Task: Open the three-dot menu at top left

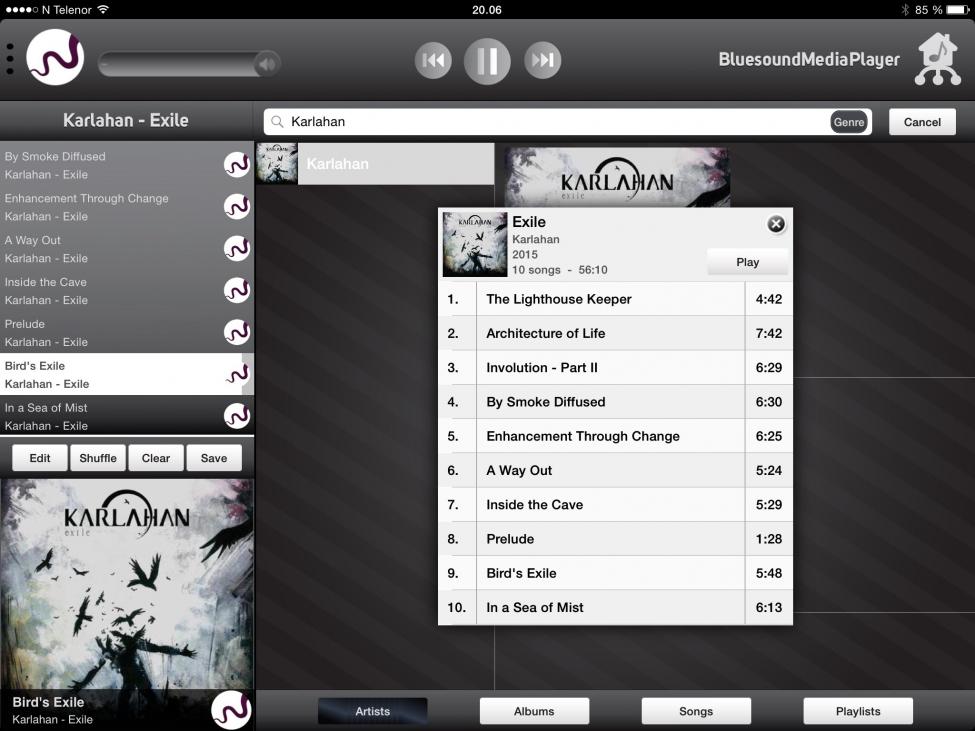Action: [x=10, y=59]
